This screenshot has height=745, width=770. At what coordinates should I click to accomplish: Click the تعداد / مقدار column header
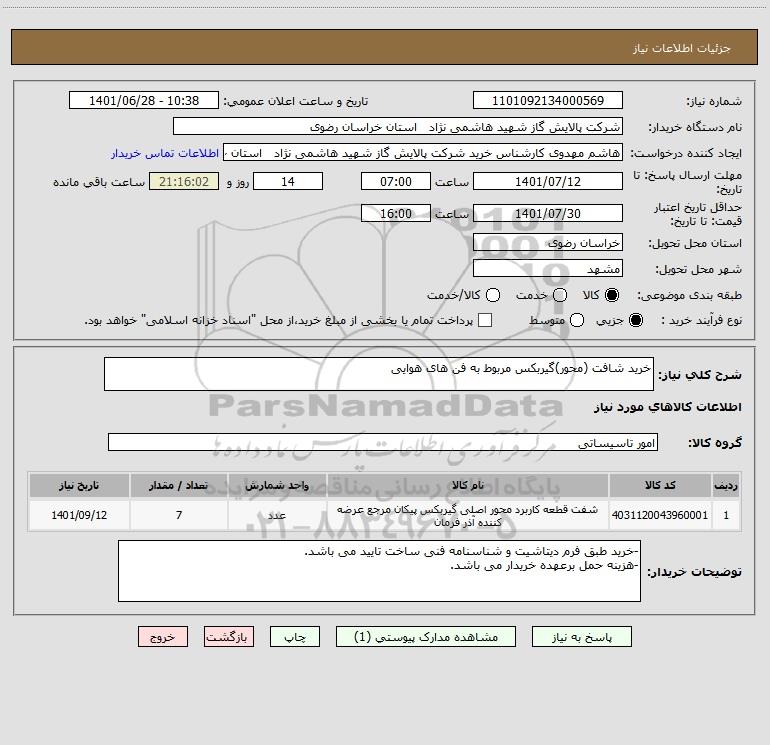tap(178, 485)
